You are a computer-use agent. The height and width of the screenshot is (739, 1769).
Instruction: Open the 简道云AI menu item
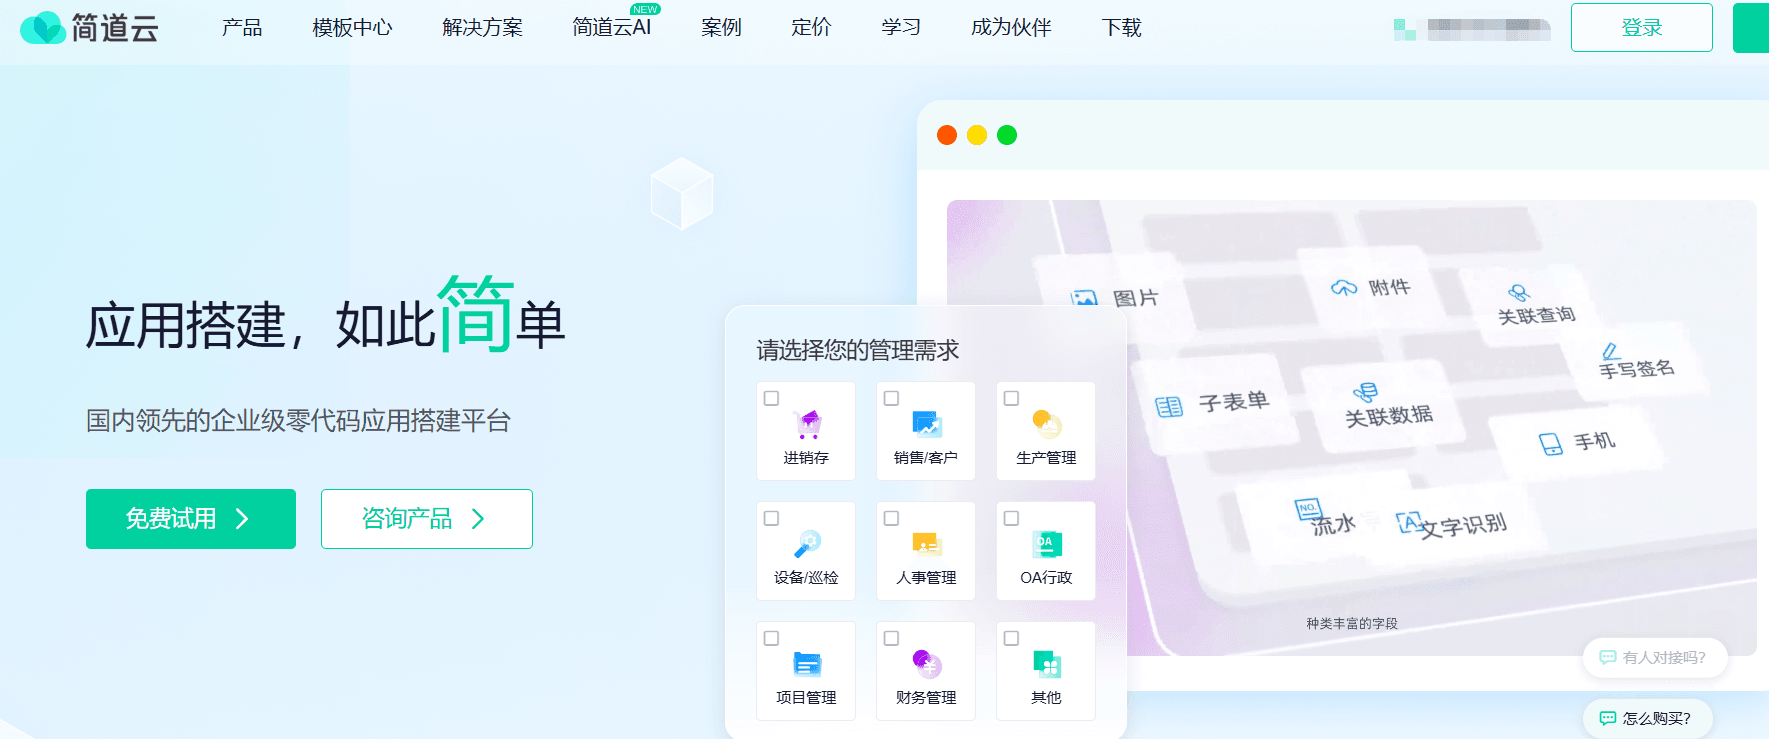click(612, 28)
